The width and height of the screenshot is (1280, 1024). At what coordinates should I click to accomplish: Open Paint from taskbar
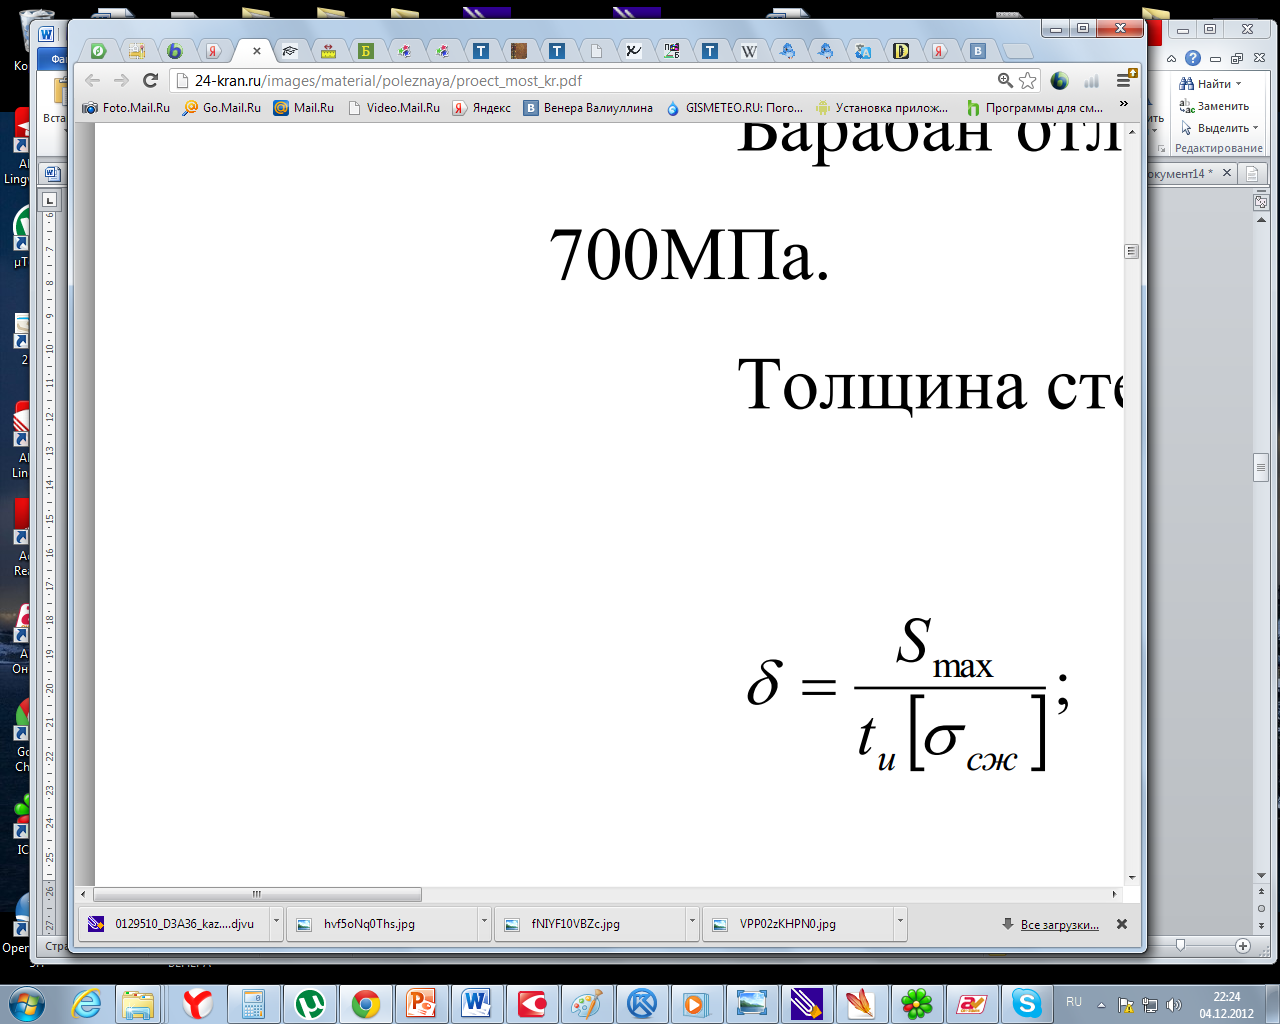click(x=586, y=1003)
